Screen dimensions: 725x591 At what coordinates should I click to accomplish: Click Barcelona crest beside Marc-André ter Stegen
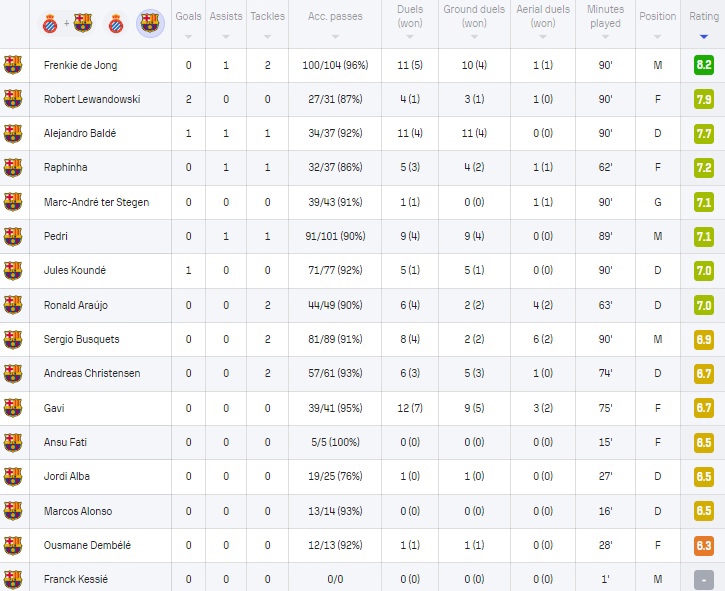pyautogui.click(x=13, y=202)
